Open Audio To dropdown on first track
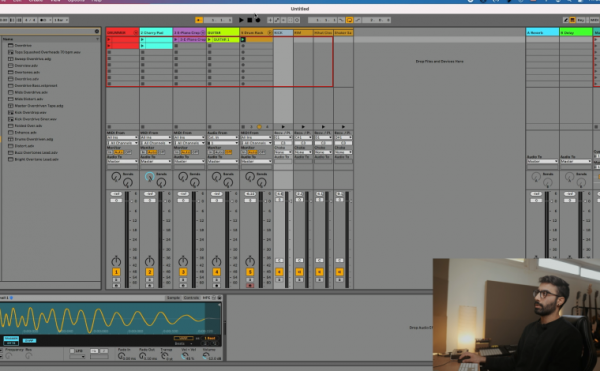Screen dimensions: 600x371 point(122,161)
